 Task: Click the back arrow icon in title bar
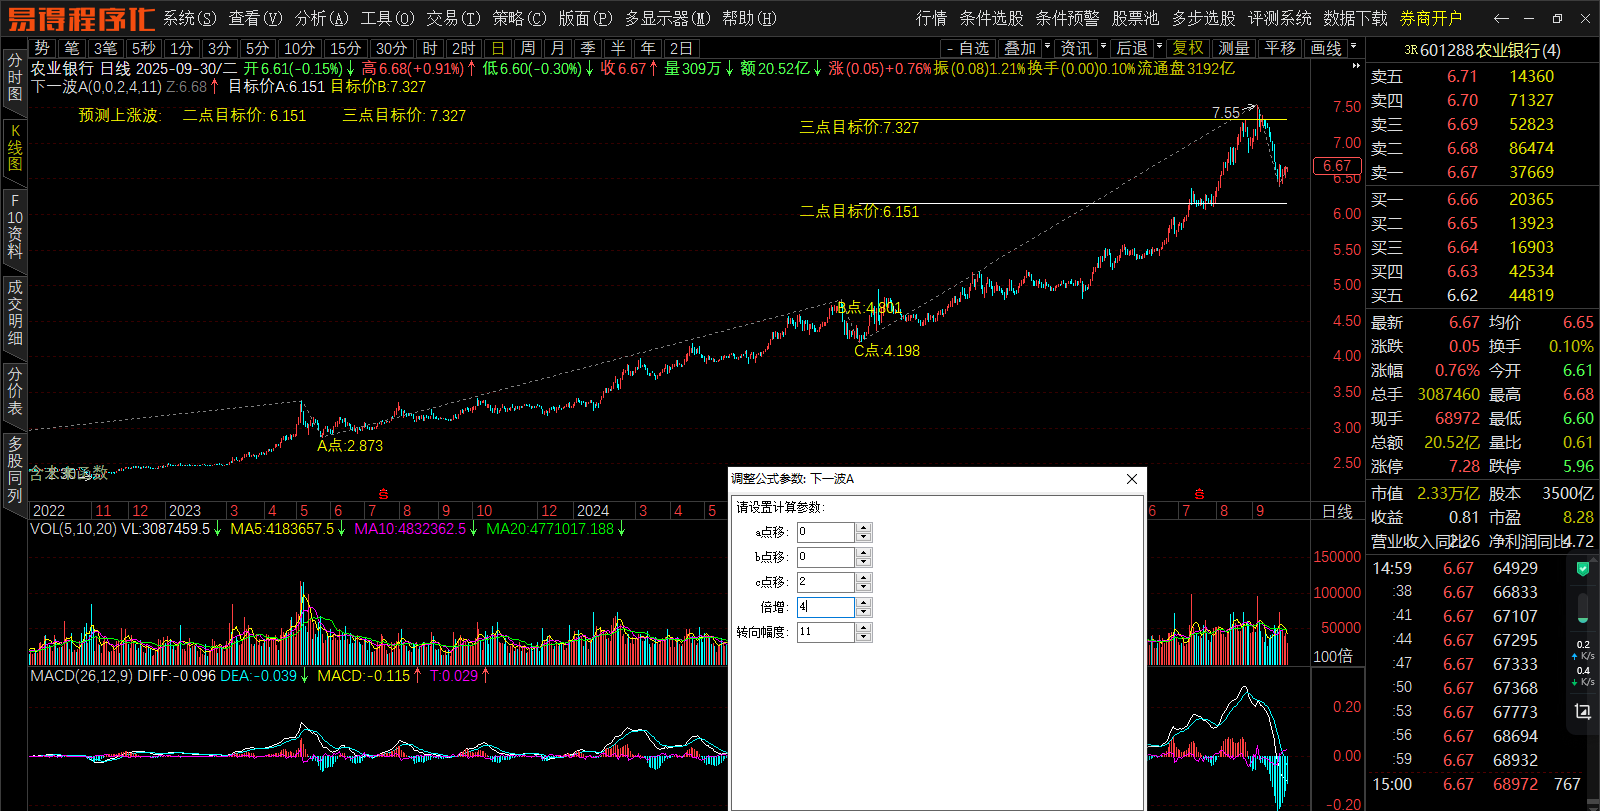1500,18
